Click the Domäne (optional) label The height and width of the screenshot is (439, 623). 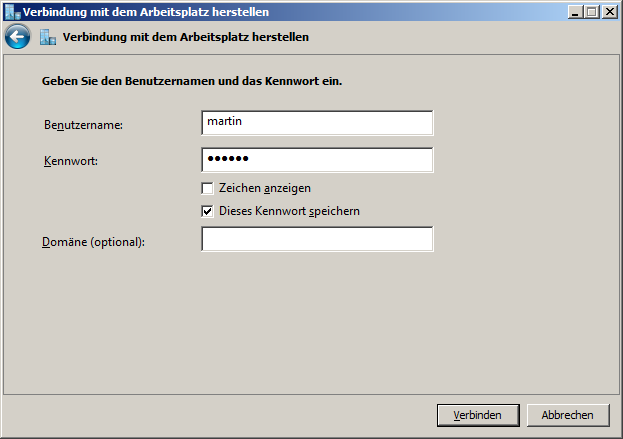[x=93, y=242]
